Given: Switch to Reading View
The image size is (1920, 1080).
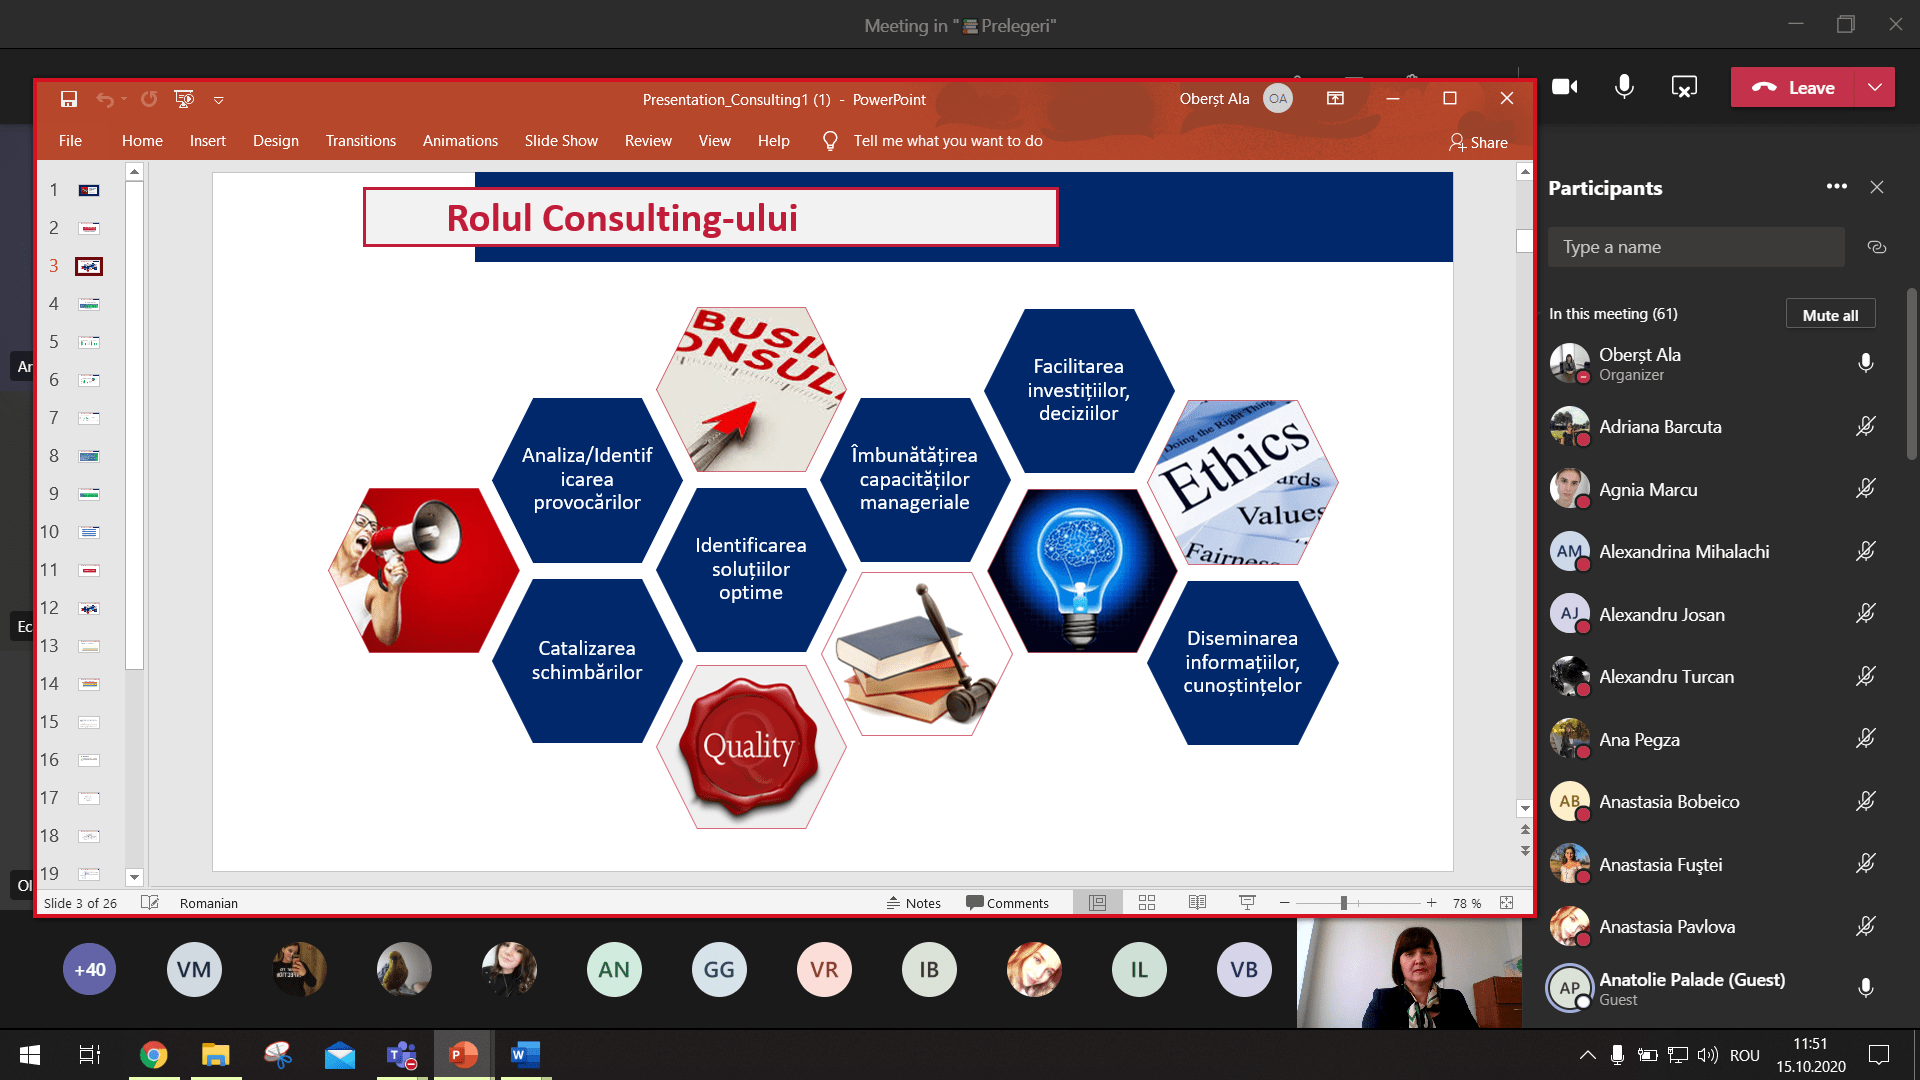Looking at the screenshot, I should tap(1197, 903).
